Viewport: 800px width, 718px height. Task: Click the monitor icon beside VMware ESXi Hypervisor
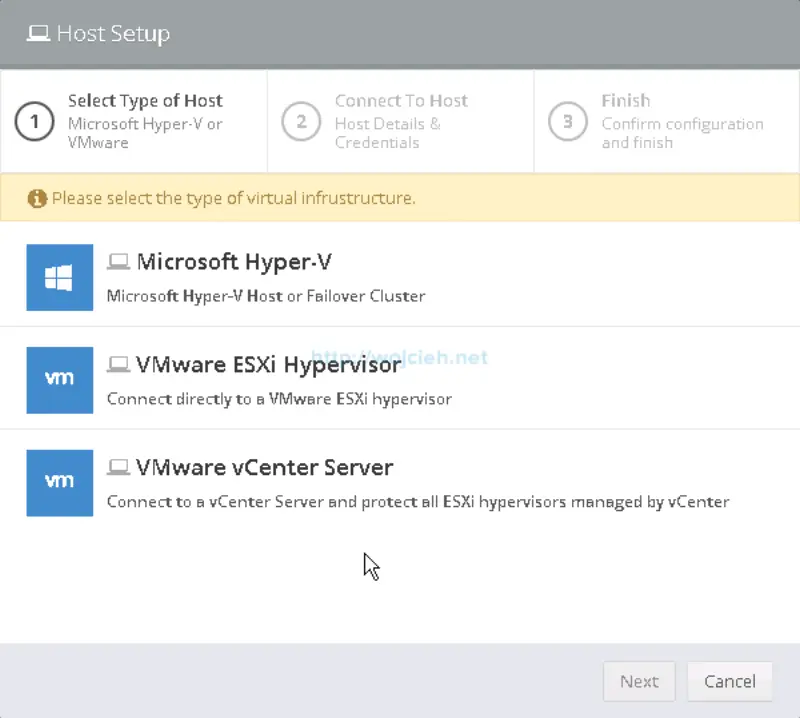[119, 362]
